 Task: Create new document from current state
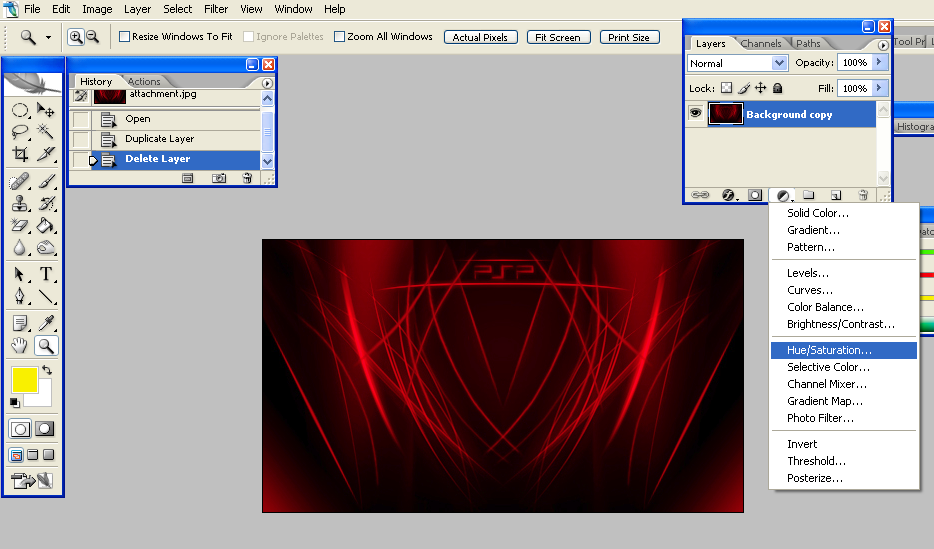tap(188, 178)
